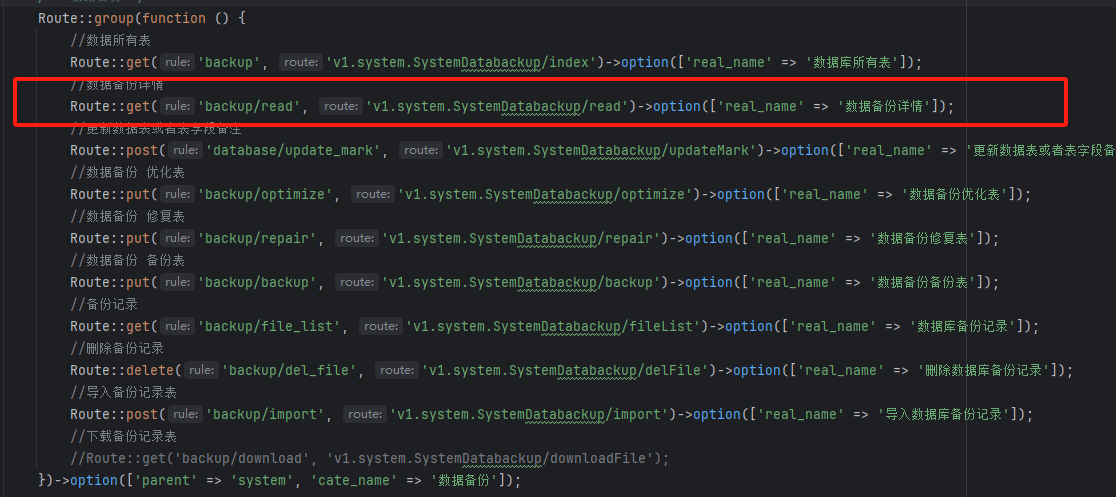This screenshot has width=1116, height=497.
Task: Click the route: hint before SystemDatabackup/index
Action: pos(300,62)
